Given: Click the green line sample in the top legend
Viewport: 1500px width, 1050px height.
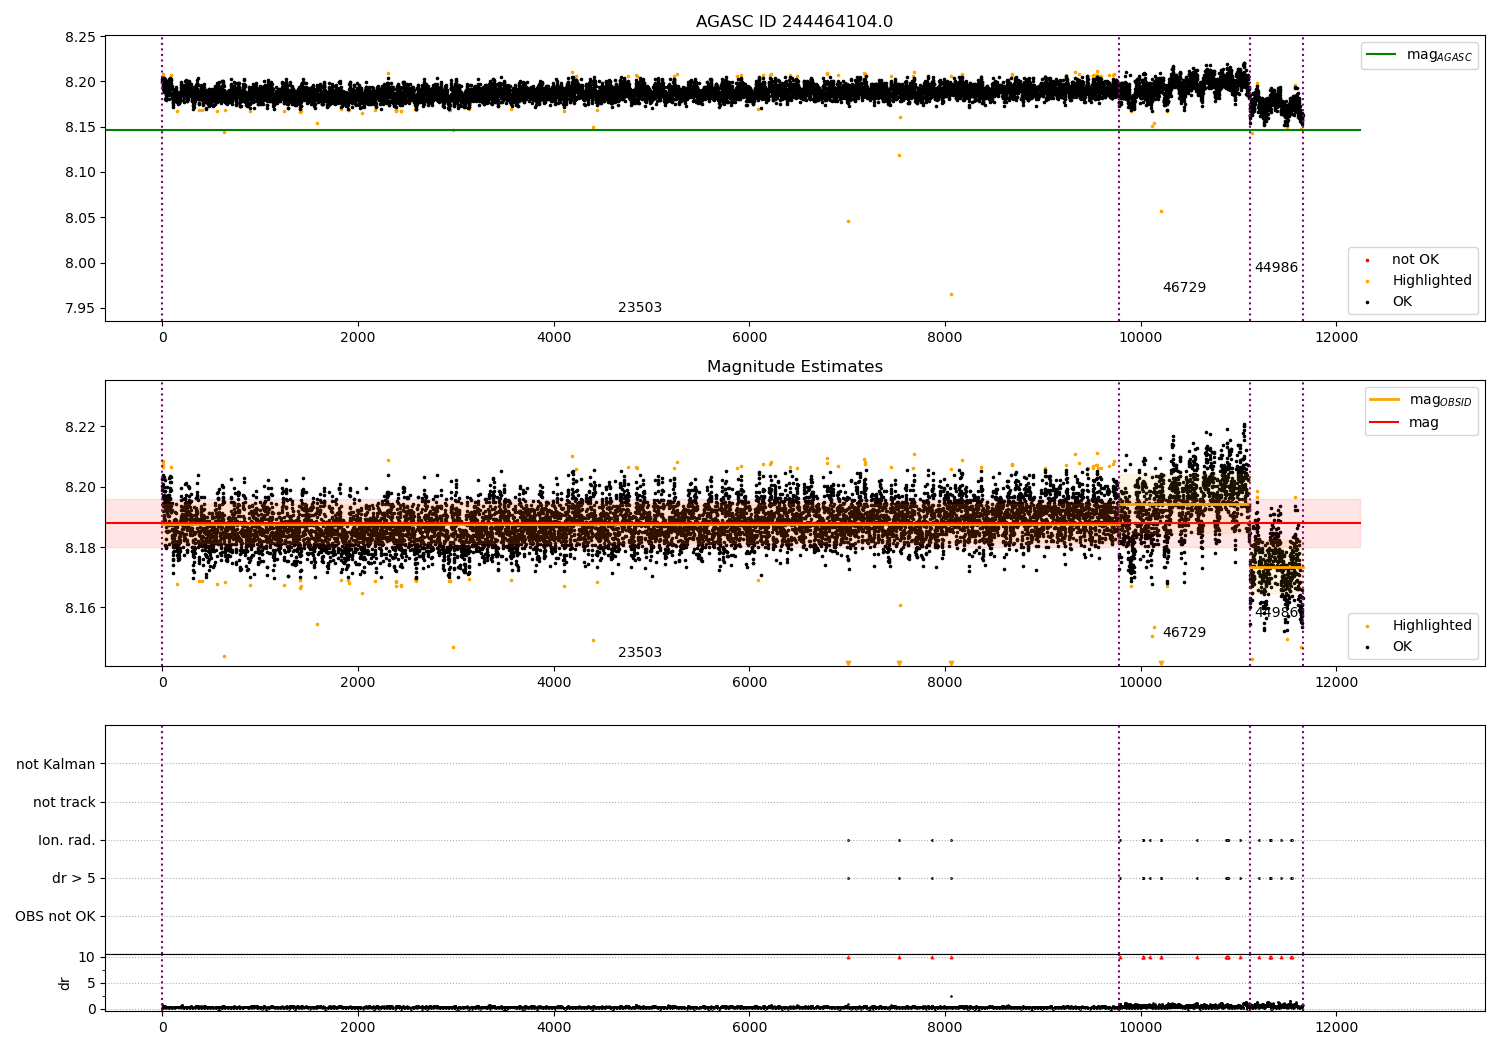Looking at the screenshot, I should coord(1383,55).
